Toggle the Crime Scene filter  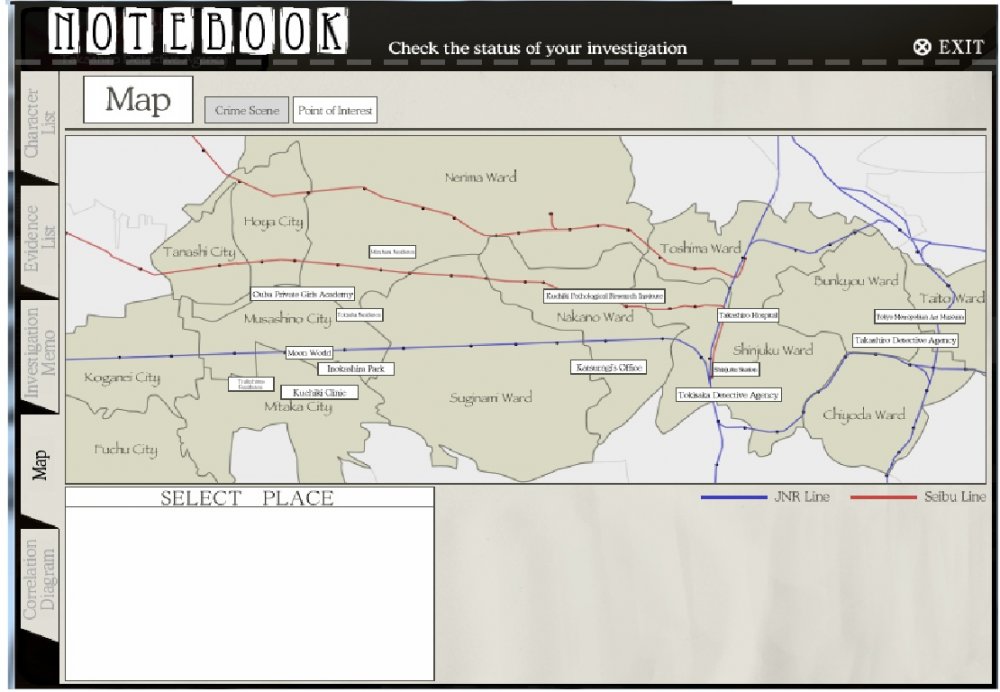247,110
